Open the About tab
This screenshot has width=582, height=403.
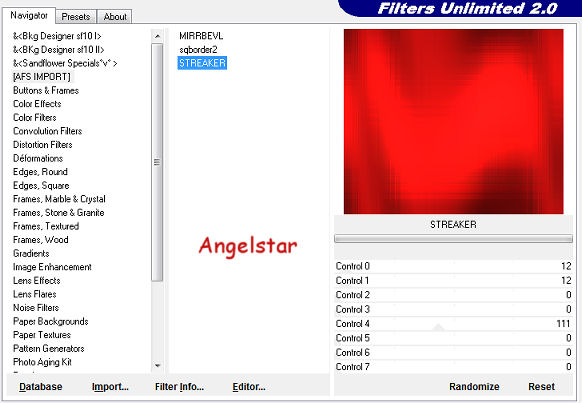(x=115, y=17)
